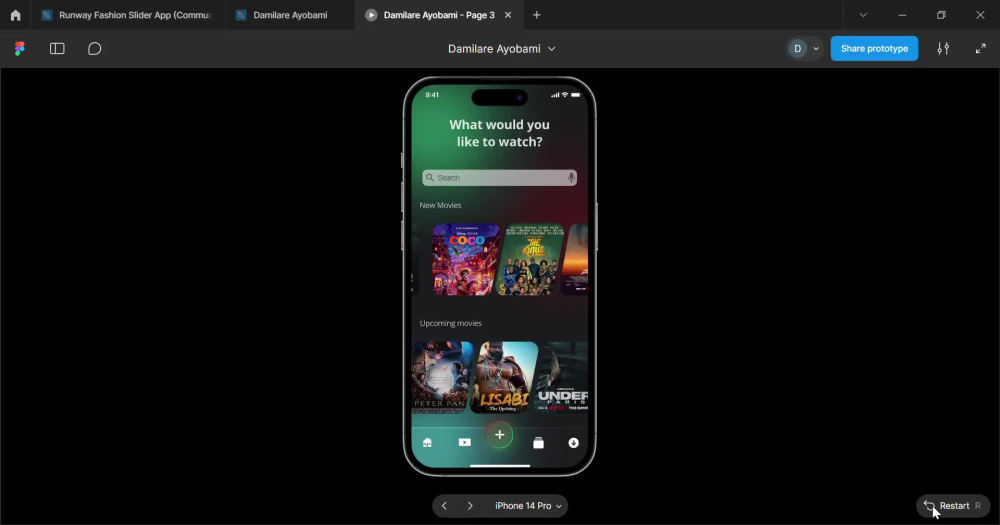1000x525 pixels.
Task: Toggle the sidebar panel icon
Action: [57, 48]
